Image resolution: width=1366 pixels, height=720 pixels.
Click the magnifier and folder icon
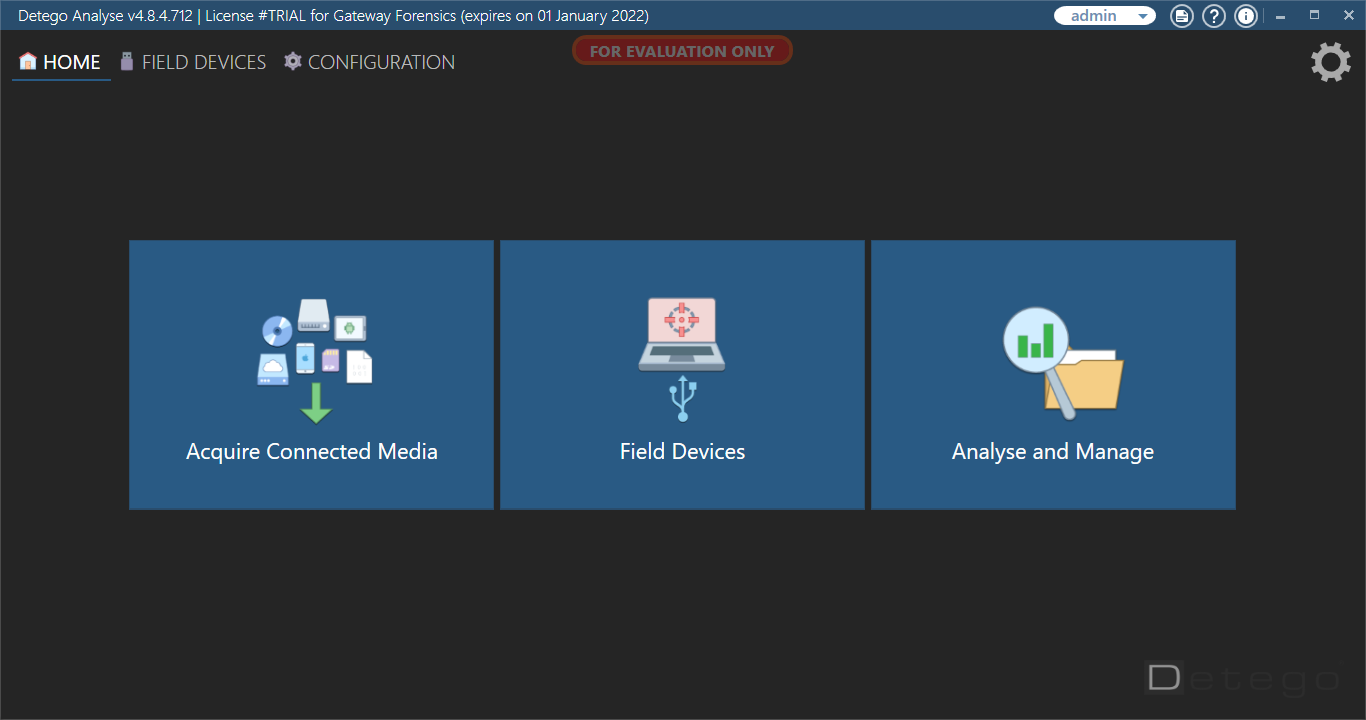click(1062, 364)
